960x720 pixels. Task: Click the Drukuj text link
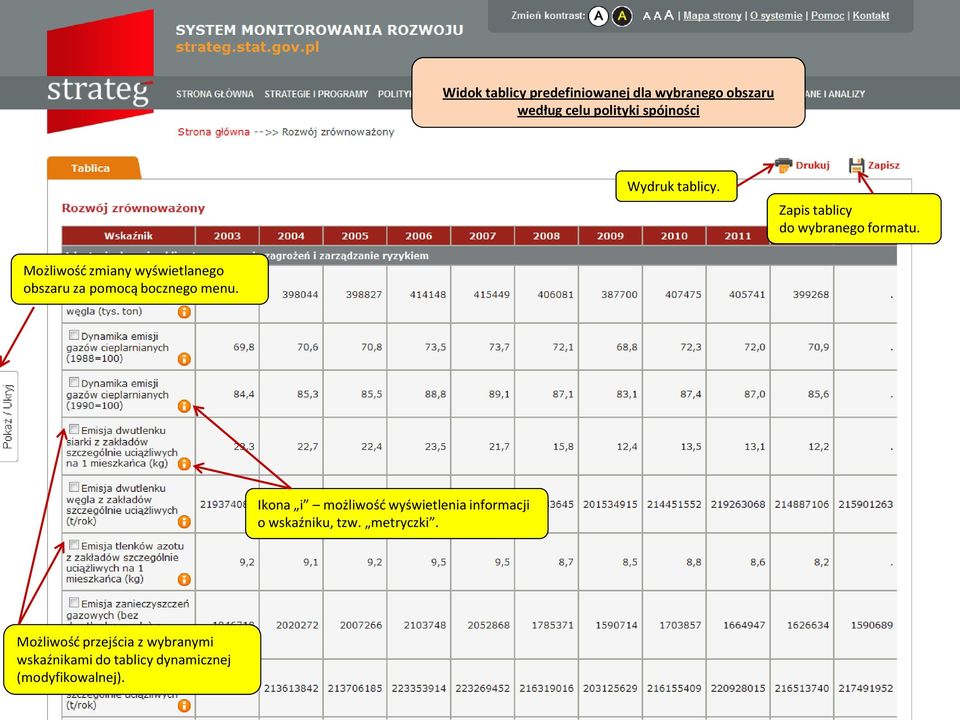coord(812,165)
